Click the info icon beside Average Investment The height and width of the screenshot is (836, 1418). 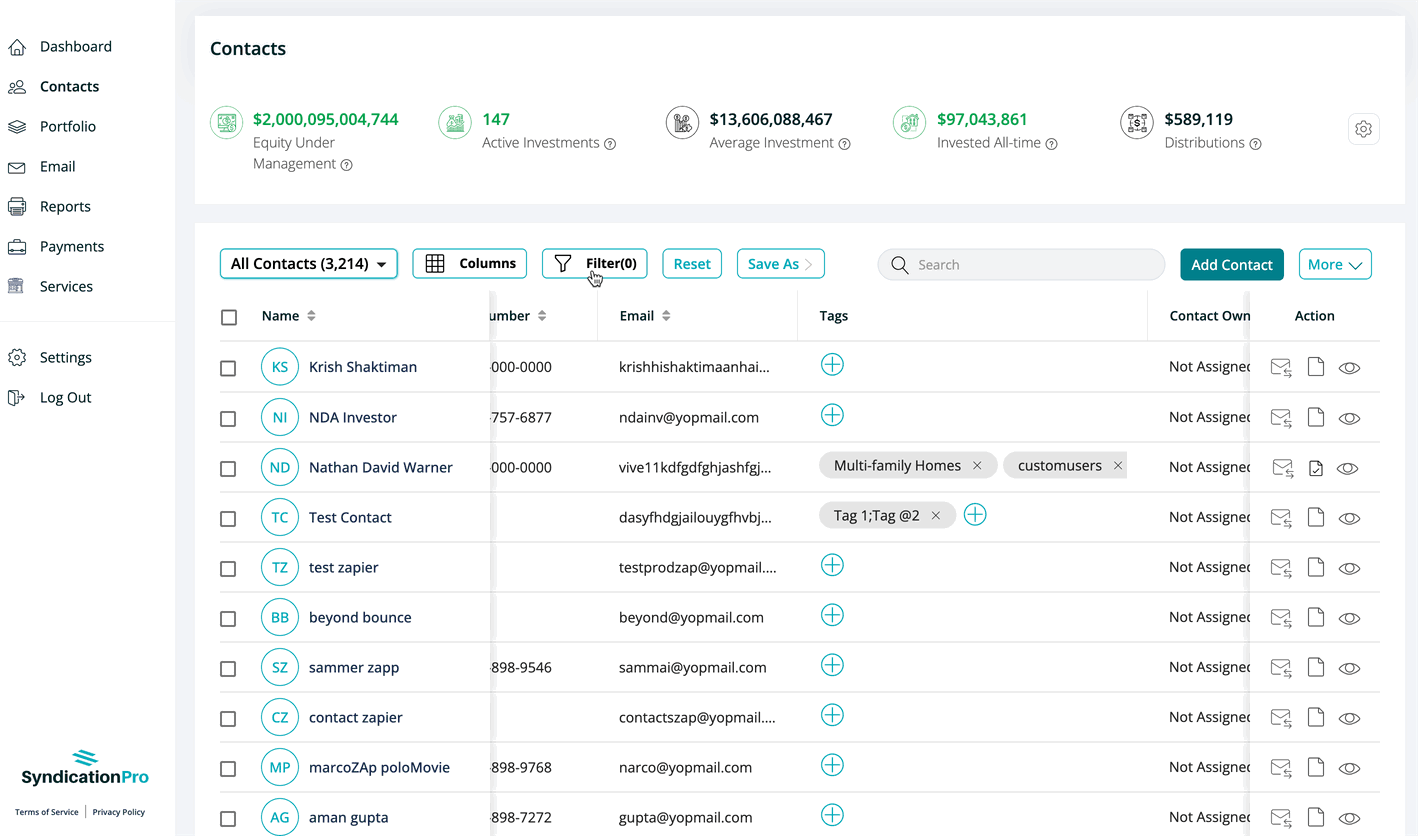(x=844, y=144)
